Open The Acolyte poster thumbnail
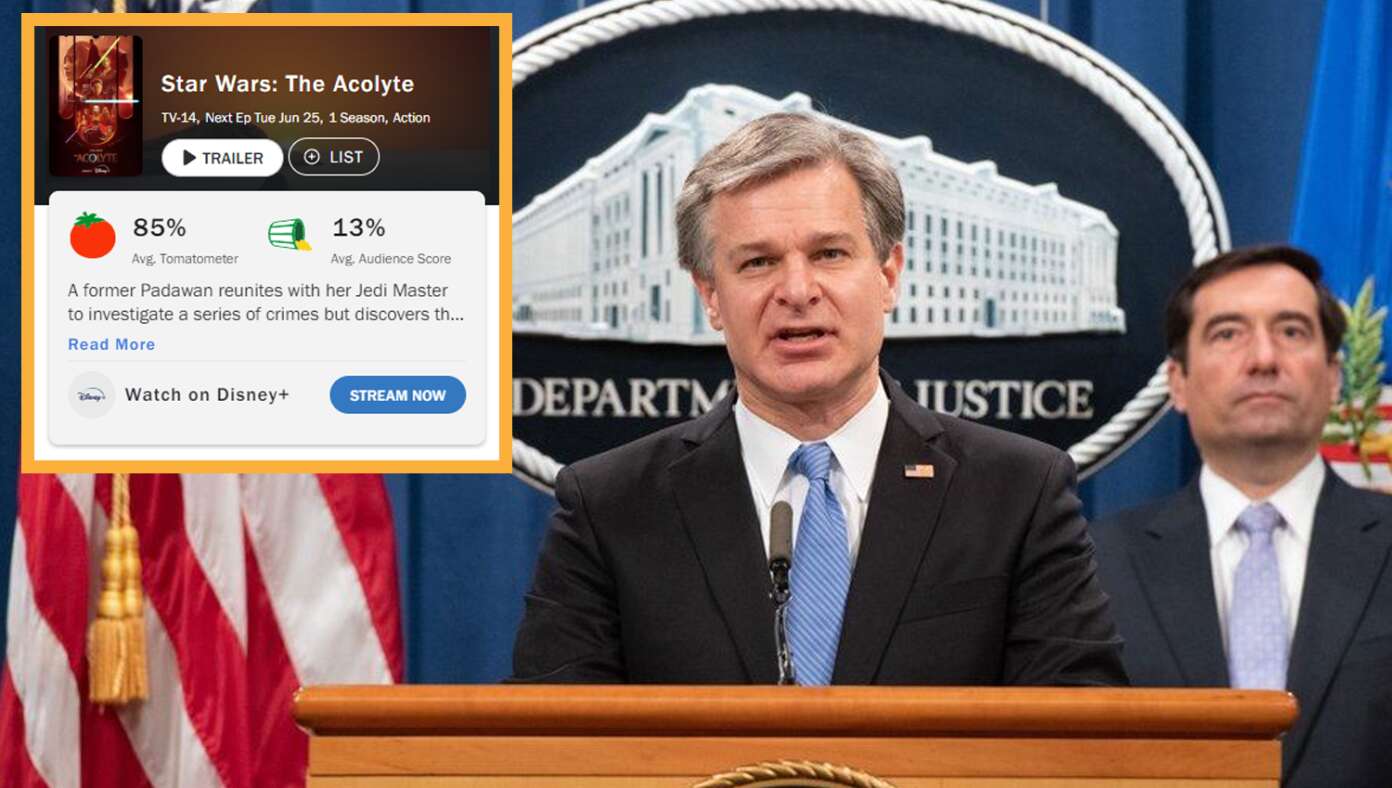The width and height of the screenshot is (1392, 788). [x=96, y=106]
